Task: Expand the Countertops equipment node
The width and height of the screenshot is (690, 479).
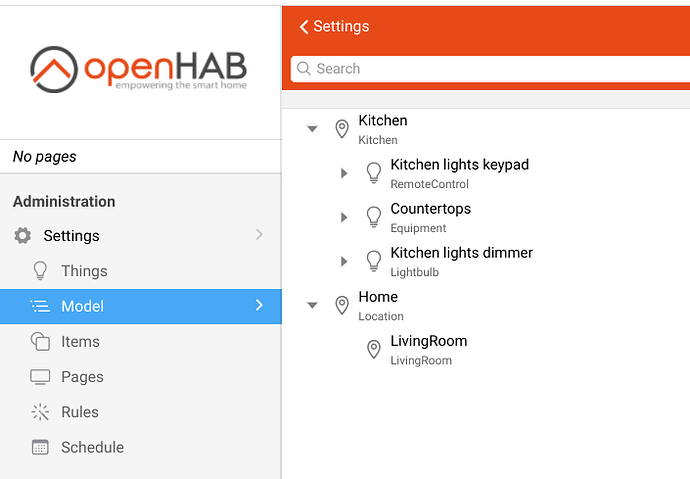Action: 344,217
